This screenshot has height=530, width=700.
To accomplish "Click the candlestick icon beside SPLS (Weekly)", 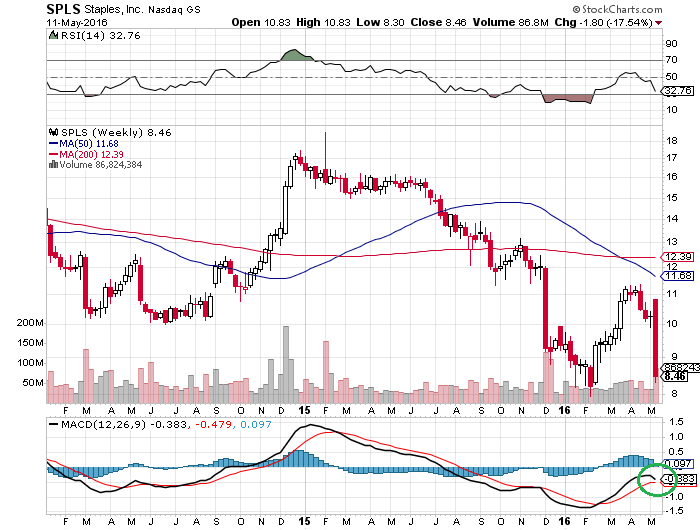I will tap(53, 132).
